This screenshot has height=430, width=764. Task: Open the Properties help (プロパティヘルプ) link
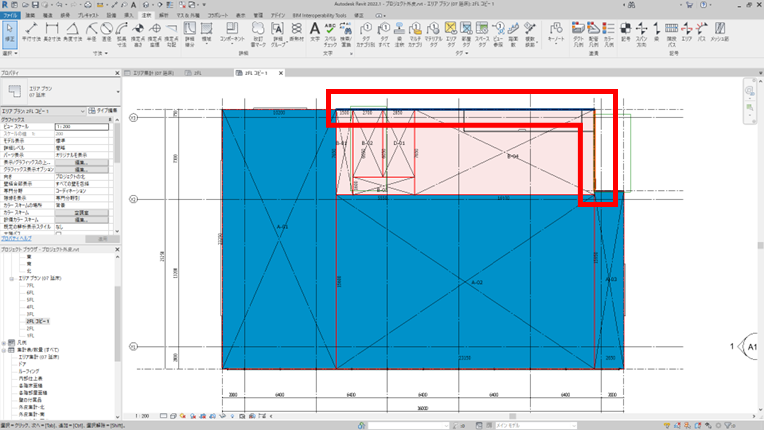point(16,238)
